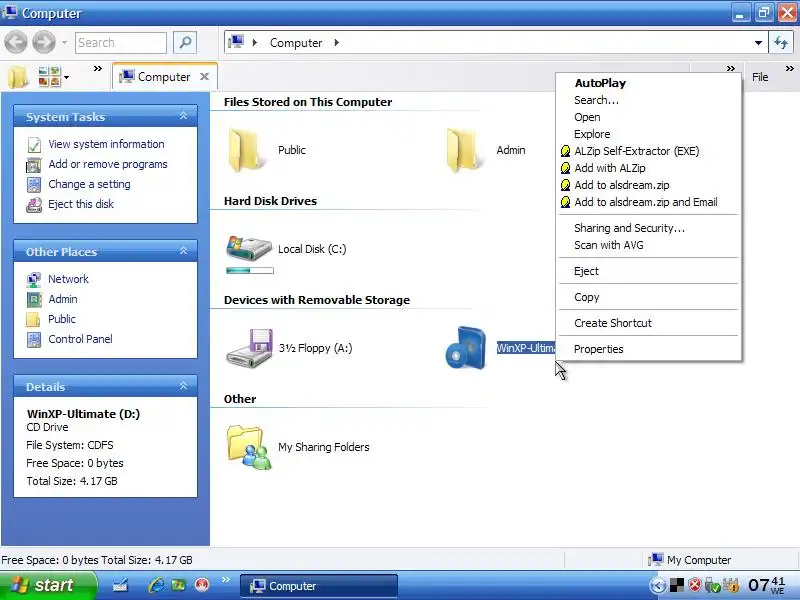
Task: Expand the address bar history dropdown
Action: pos(758,43)
